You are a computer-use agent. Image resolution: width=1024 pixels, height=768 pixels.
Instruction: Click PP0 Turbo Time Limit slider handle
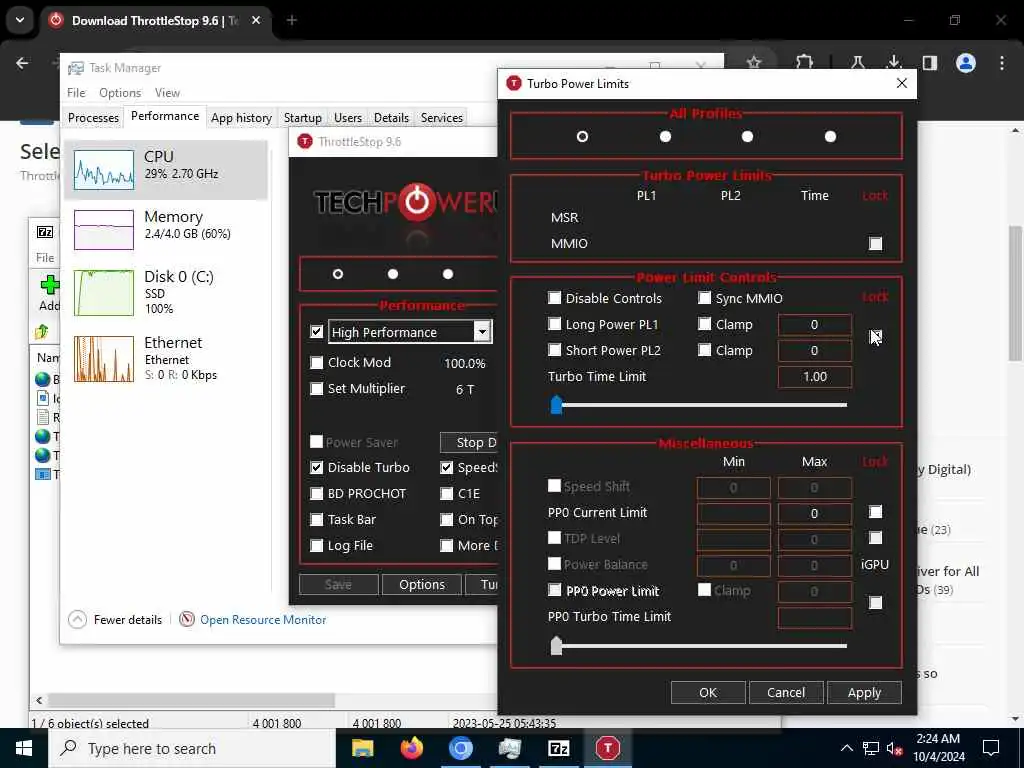556,646
